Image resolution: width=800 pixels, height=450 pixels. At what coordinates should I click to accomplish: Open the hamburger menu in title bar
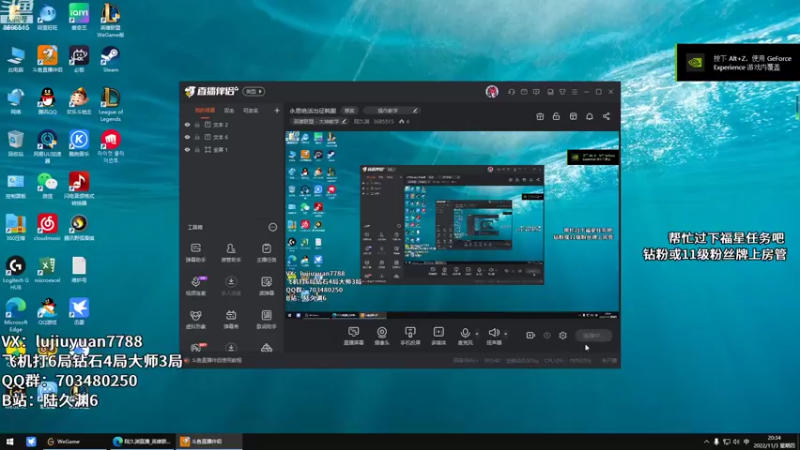tap(574, 92)
